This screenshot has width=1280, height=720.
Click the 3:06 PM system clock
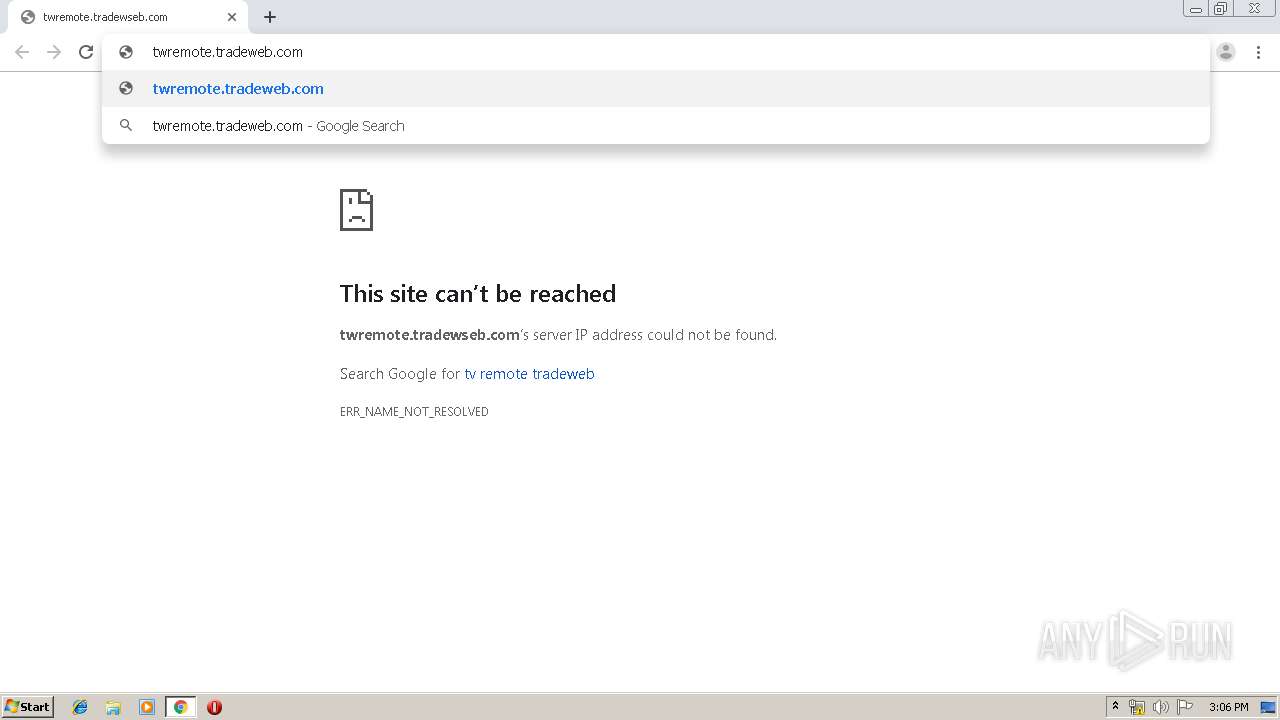point(1228,707)
